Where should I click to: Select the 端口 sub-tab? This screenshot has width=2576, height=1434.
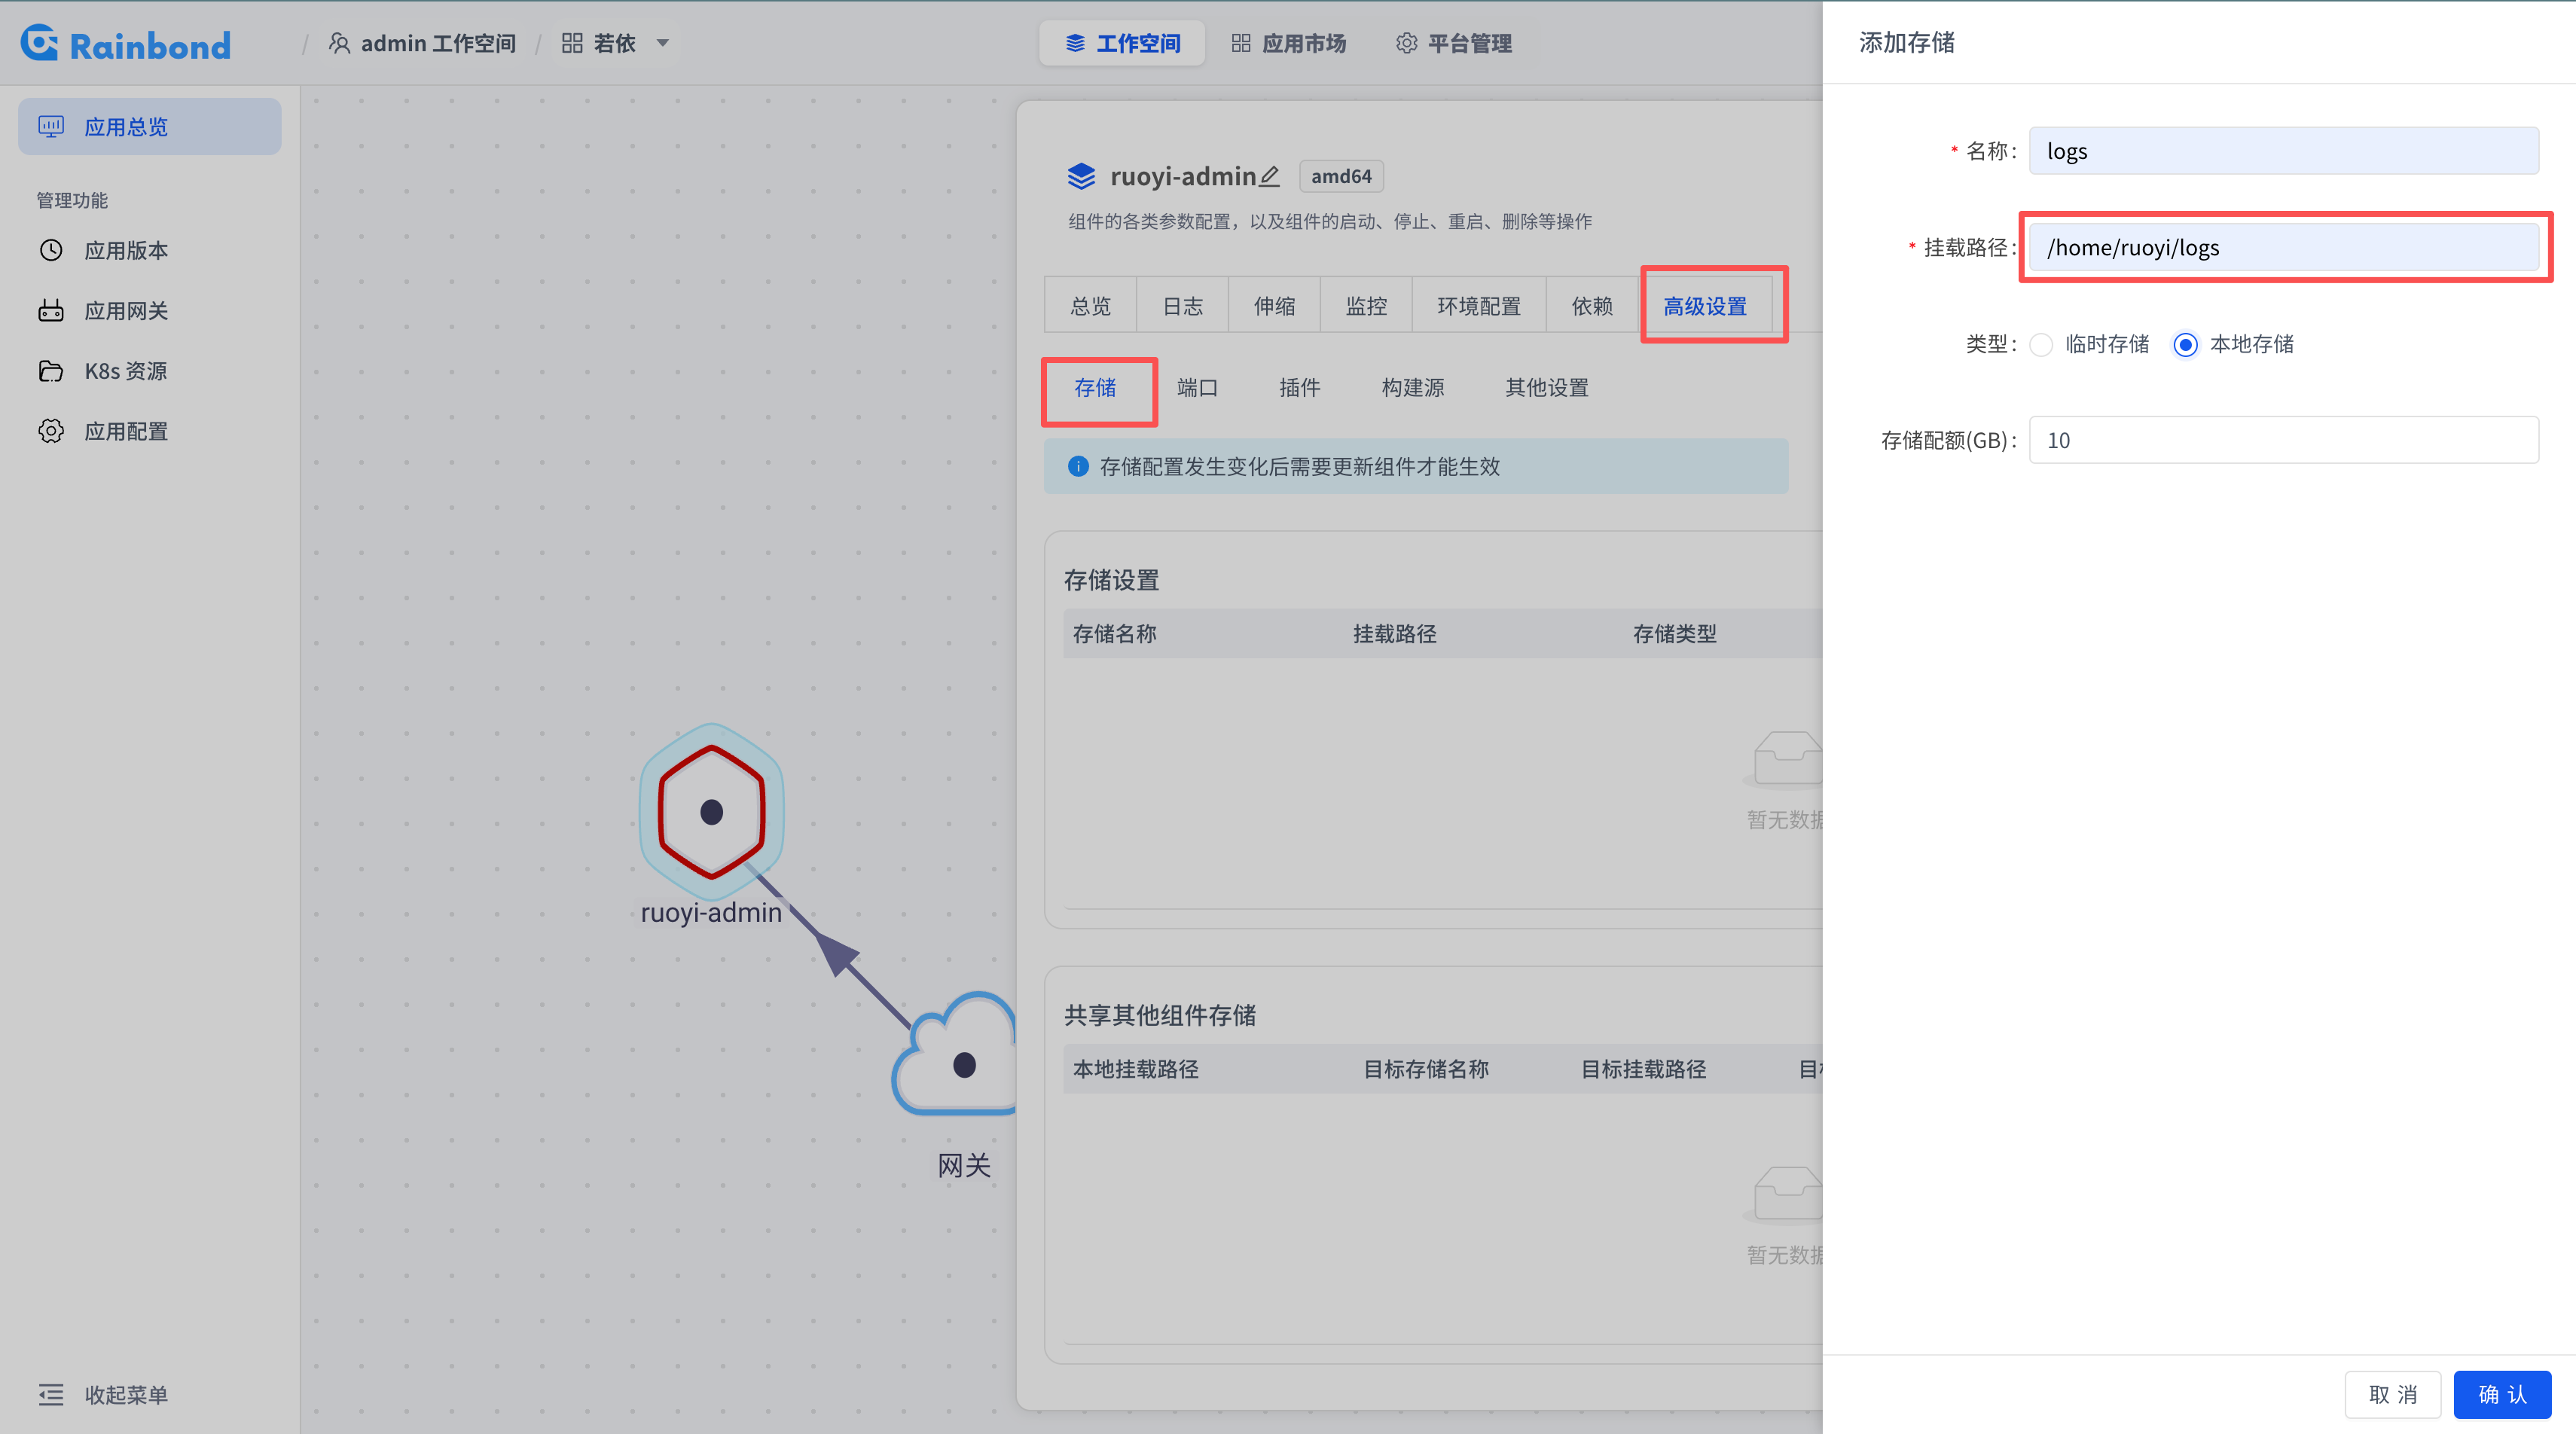tap(1197, 387)
